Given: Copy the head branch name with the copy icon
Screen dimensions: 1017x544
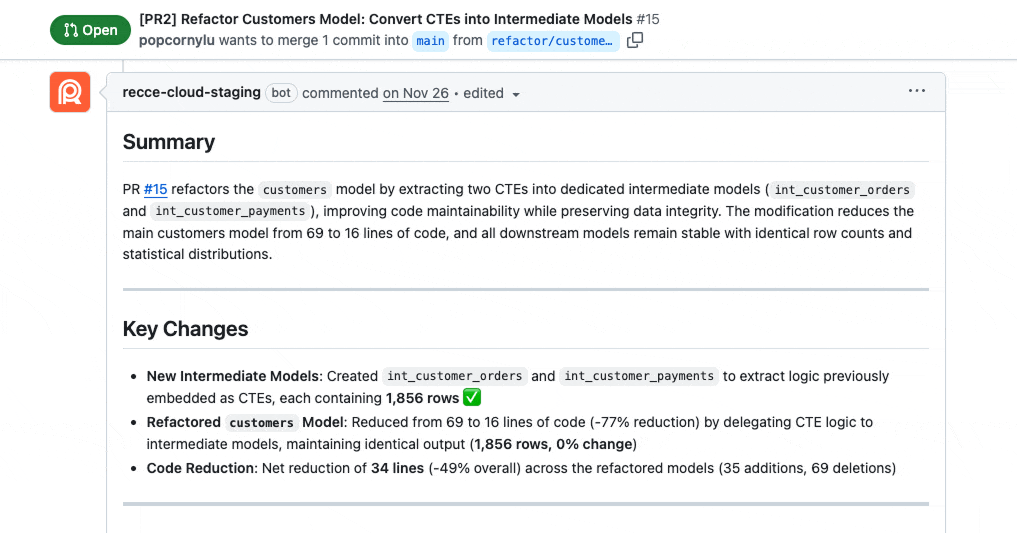Looking at the screenshot, I should coord(635,40).
